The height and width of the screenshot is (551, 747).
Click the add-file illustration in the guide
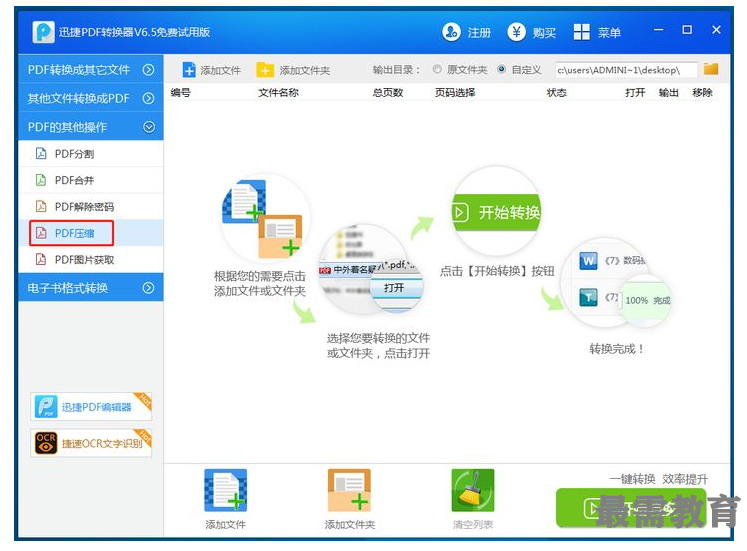pos(266,219)
